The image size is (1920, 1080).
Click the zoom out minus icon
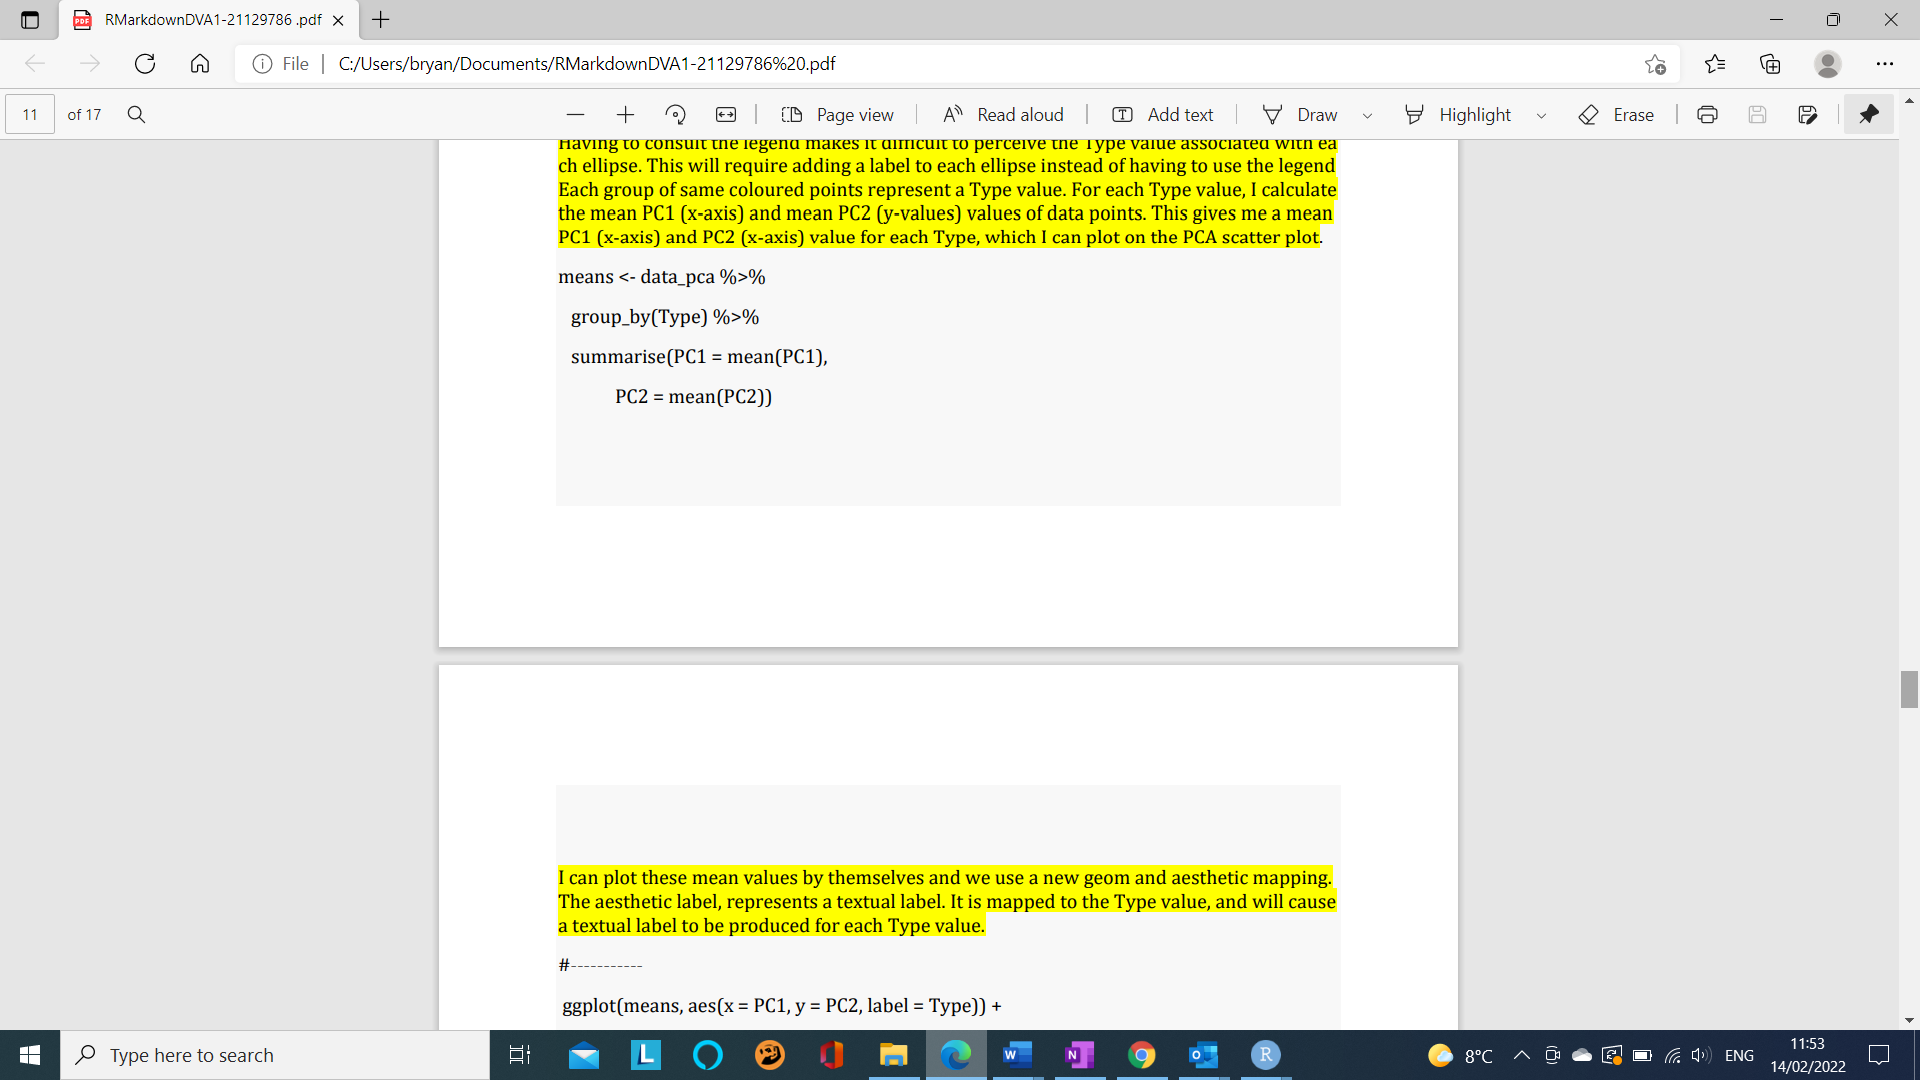pos(575,115)
